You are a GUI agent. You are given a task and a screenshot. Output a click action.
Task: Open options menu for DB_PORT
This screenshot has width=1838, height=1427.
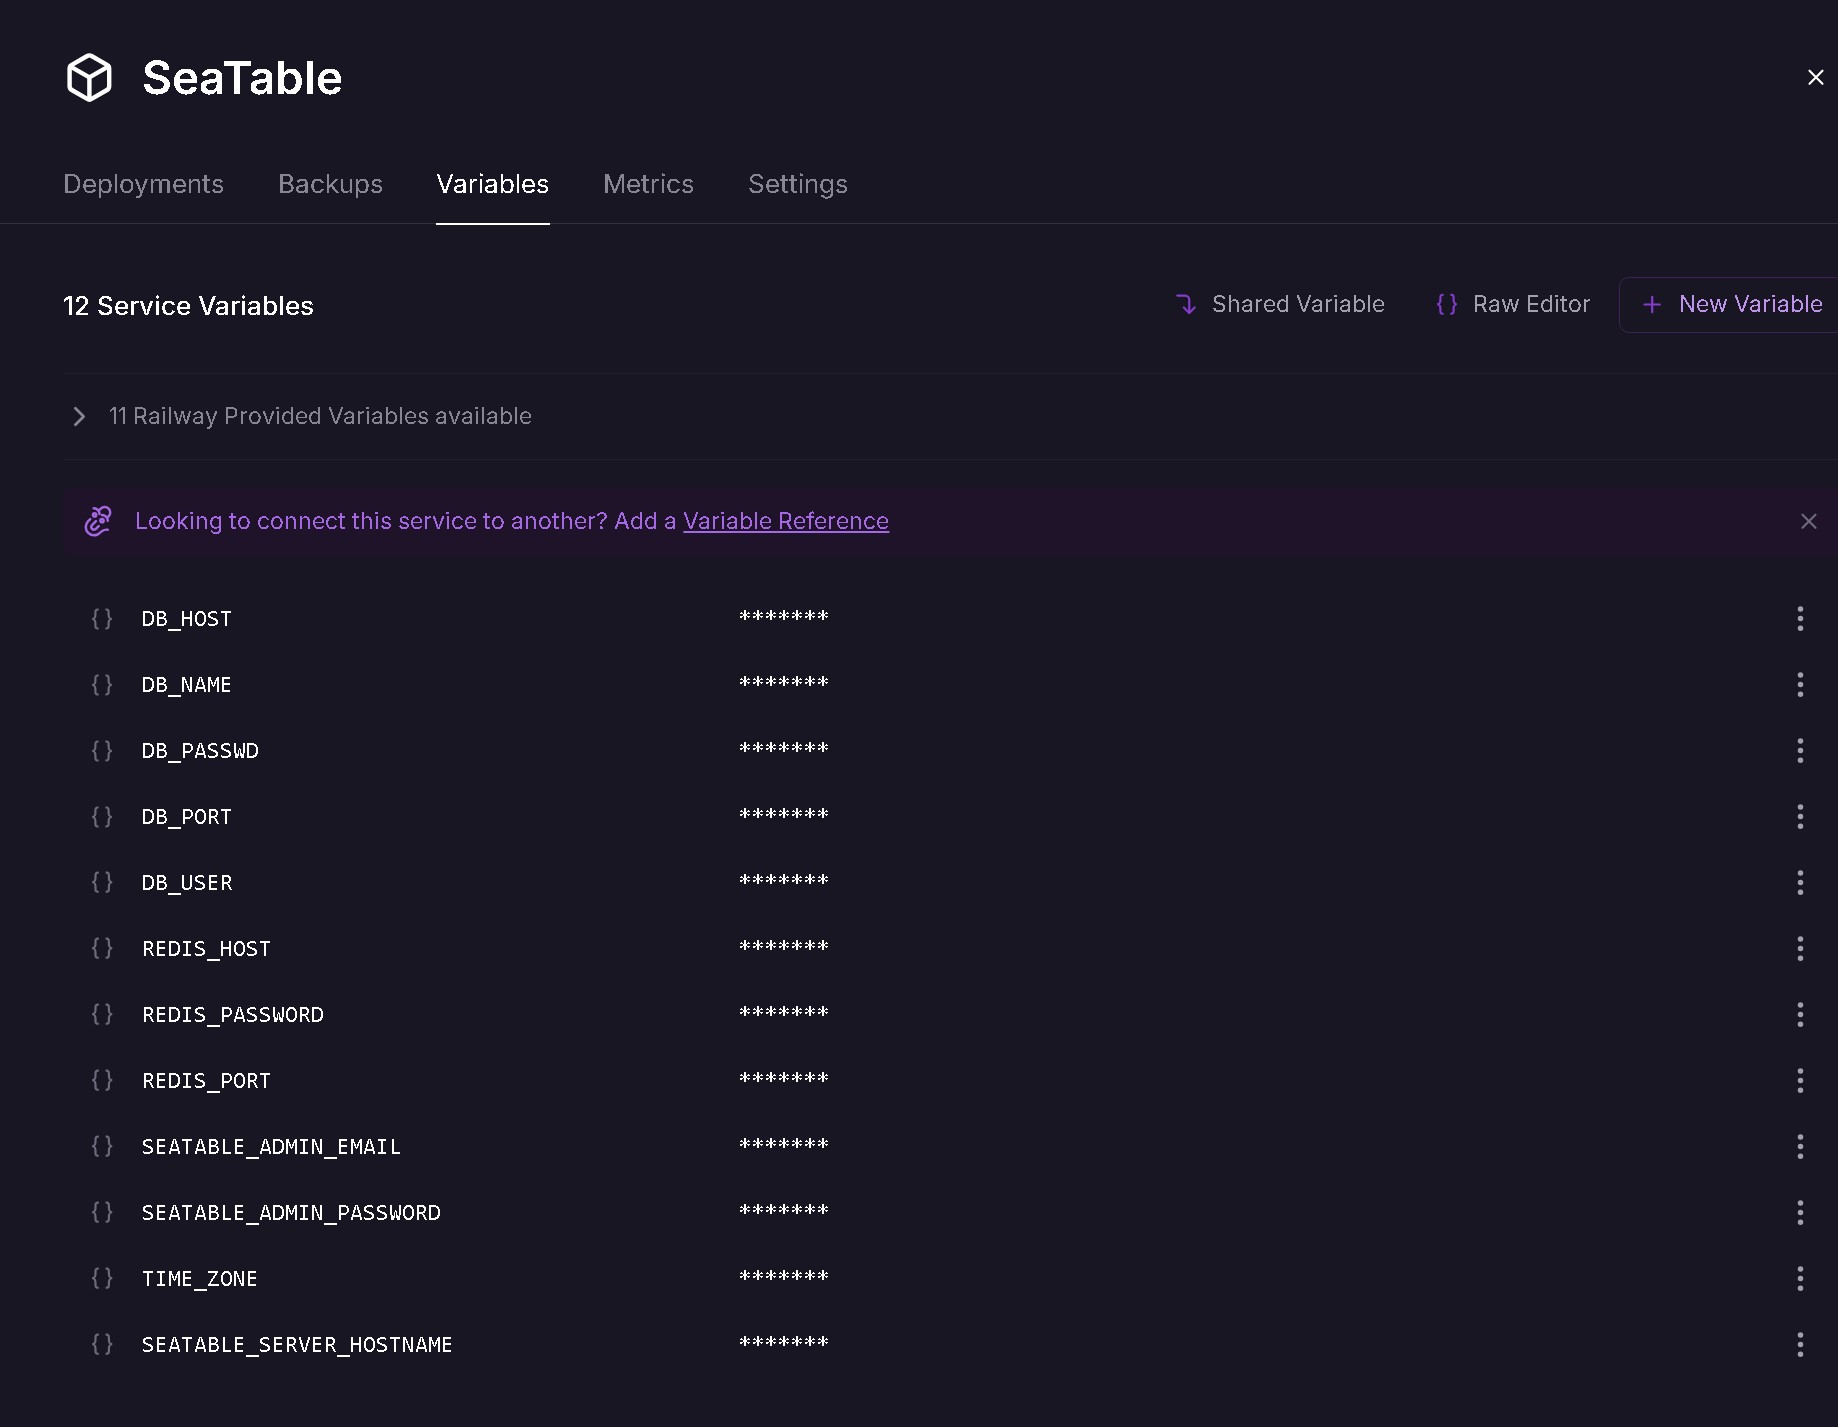pyautogui.click(x=1800, y=816)
